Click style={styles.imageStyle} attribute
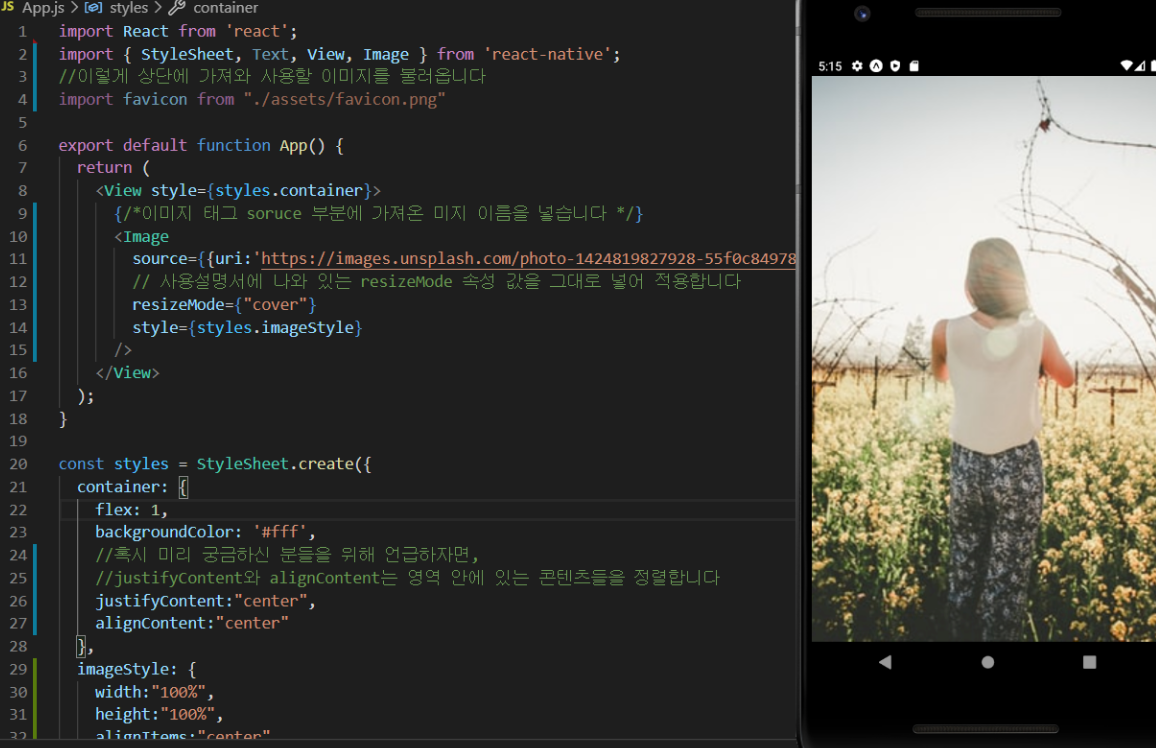The height and width of the screenshot is (748, 1156). (x=247, y=327)
